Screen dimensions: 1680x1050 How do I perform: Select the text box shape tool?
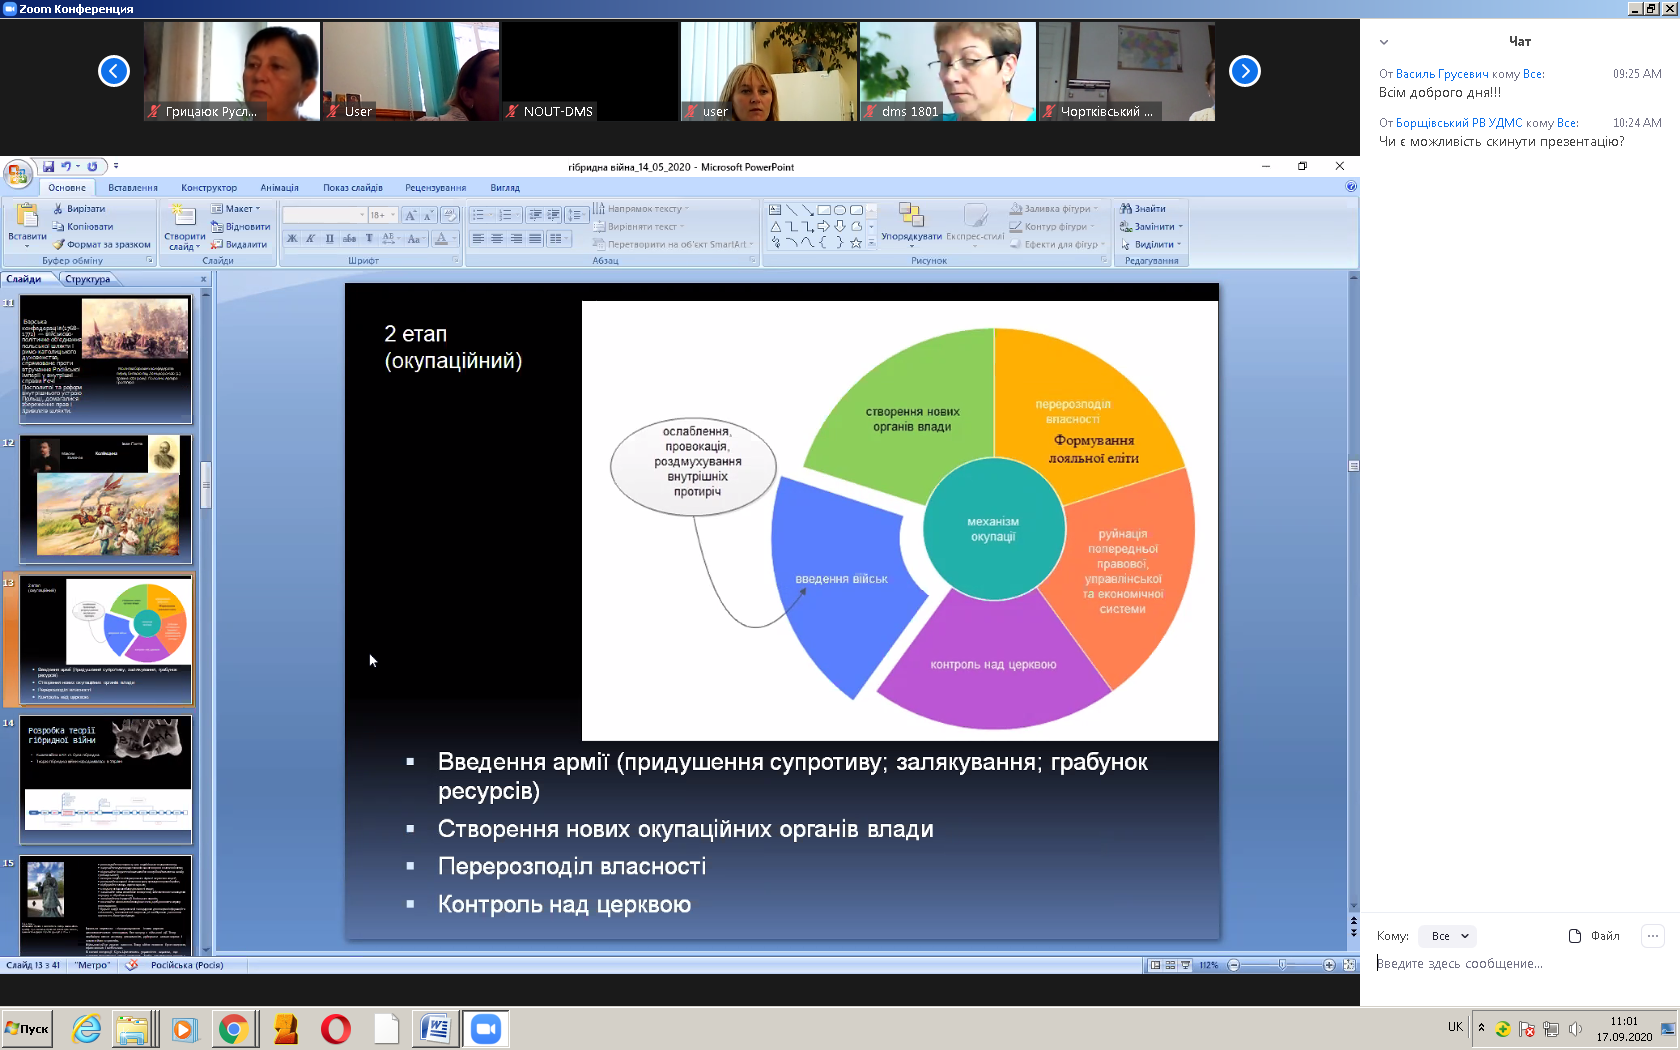[775, 210]
